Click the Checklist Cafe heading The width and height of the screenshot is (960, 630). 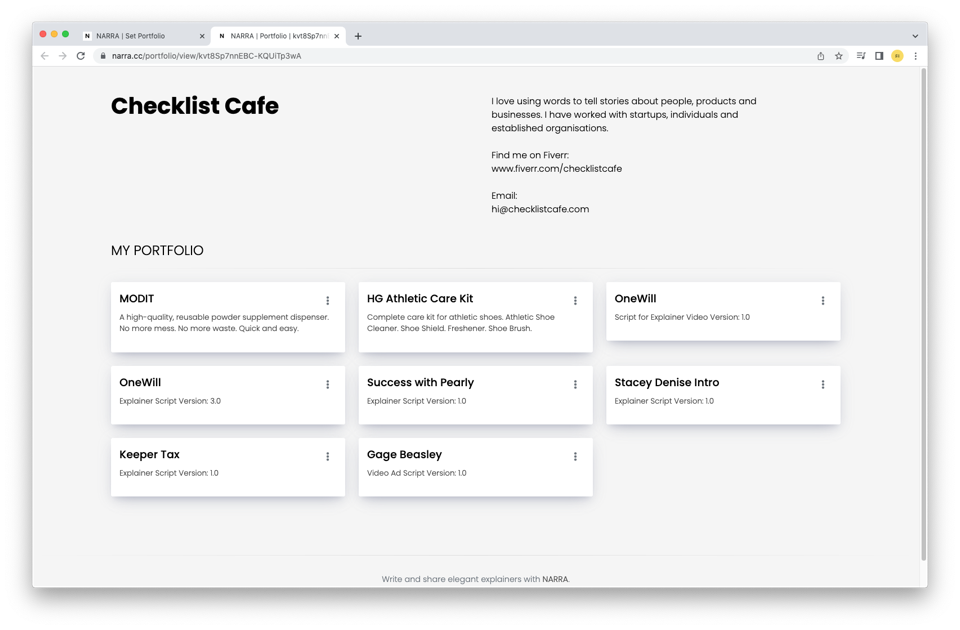coord(195,106)
